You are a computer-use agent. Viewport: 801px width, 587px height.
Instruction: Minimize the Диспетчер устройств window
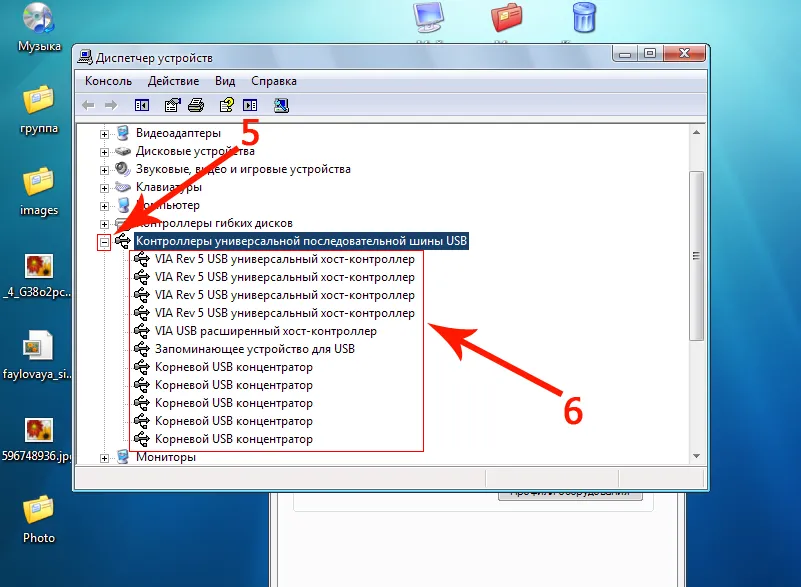625,54
